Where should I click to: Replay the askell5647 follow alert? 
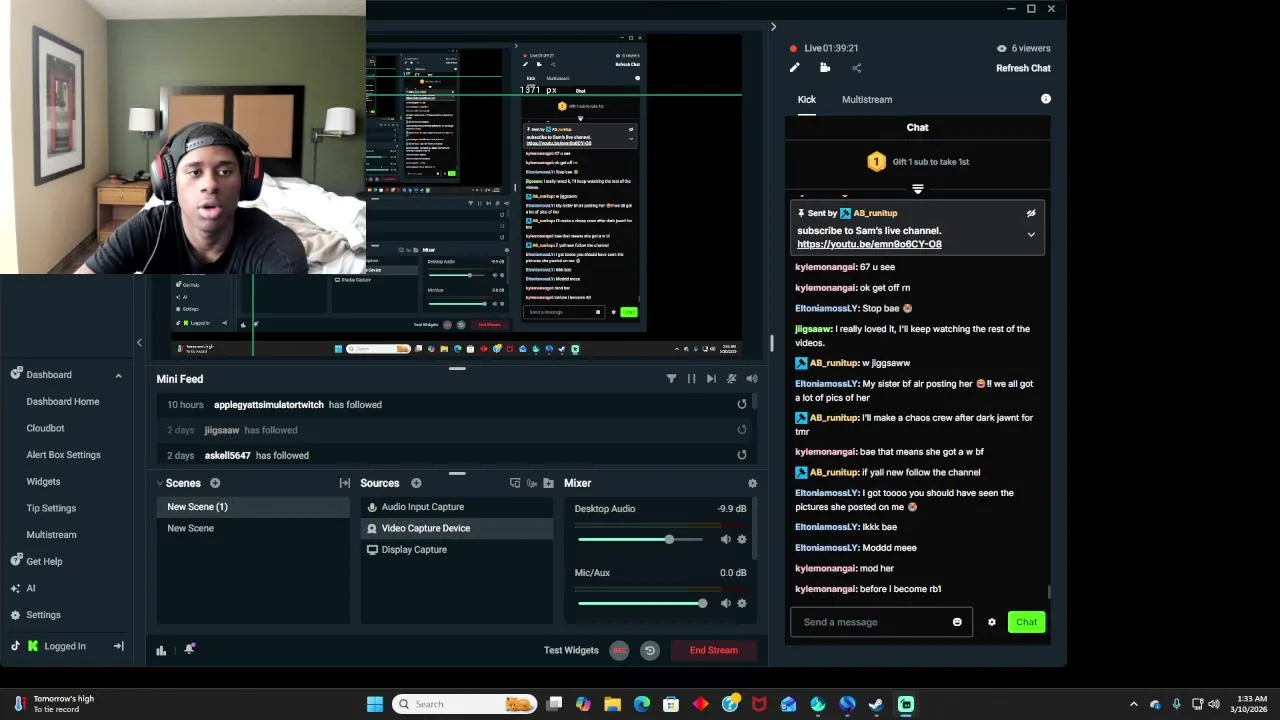click(742, 455)
